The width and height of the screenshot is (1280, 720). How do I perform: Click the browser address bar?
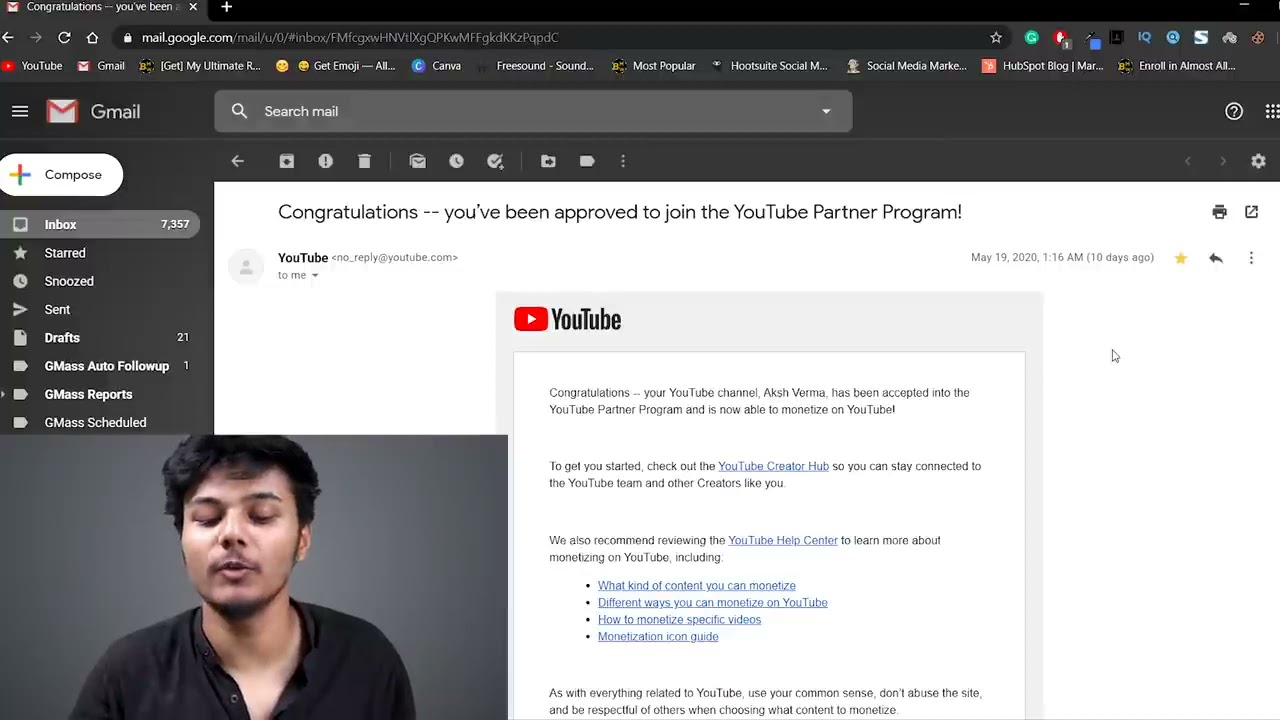coord(560,37)
